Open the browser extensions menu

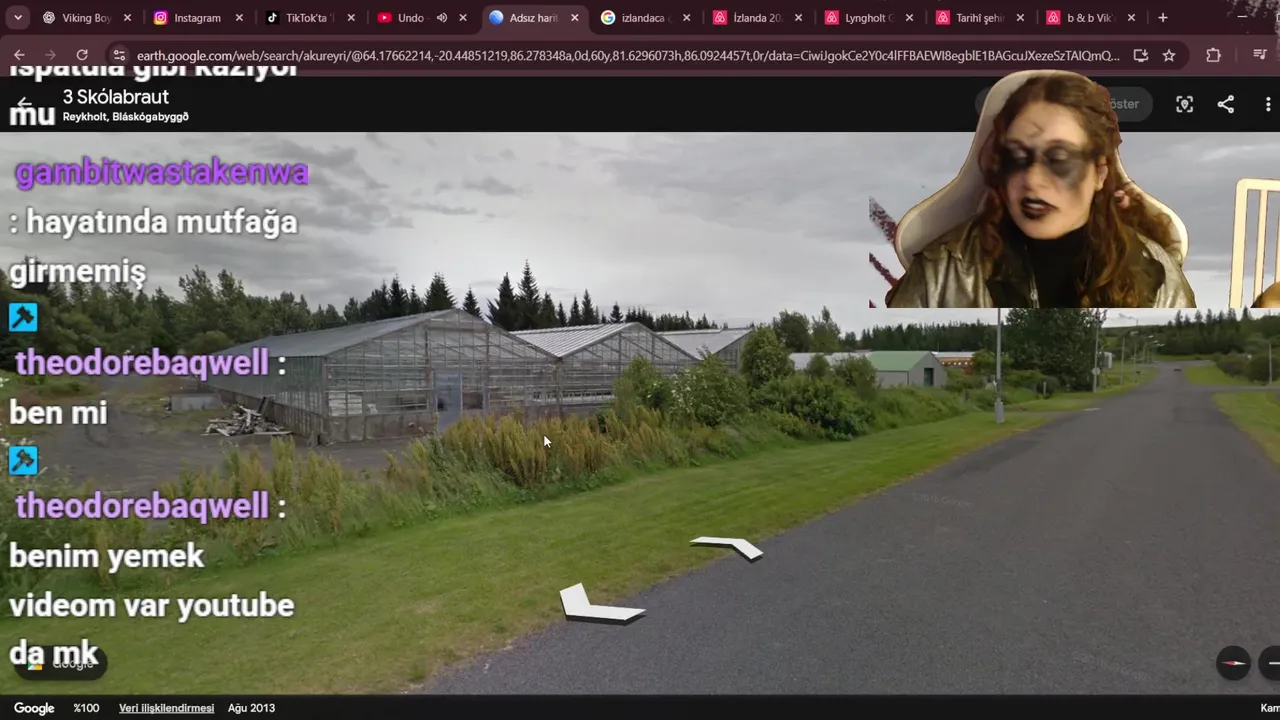coord(1213,55)
